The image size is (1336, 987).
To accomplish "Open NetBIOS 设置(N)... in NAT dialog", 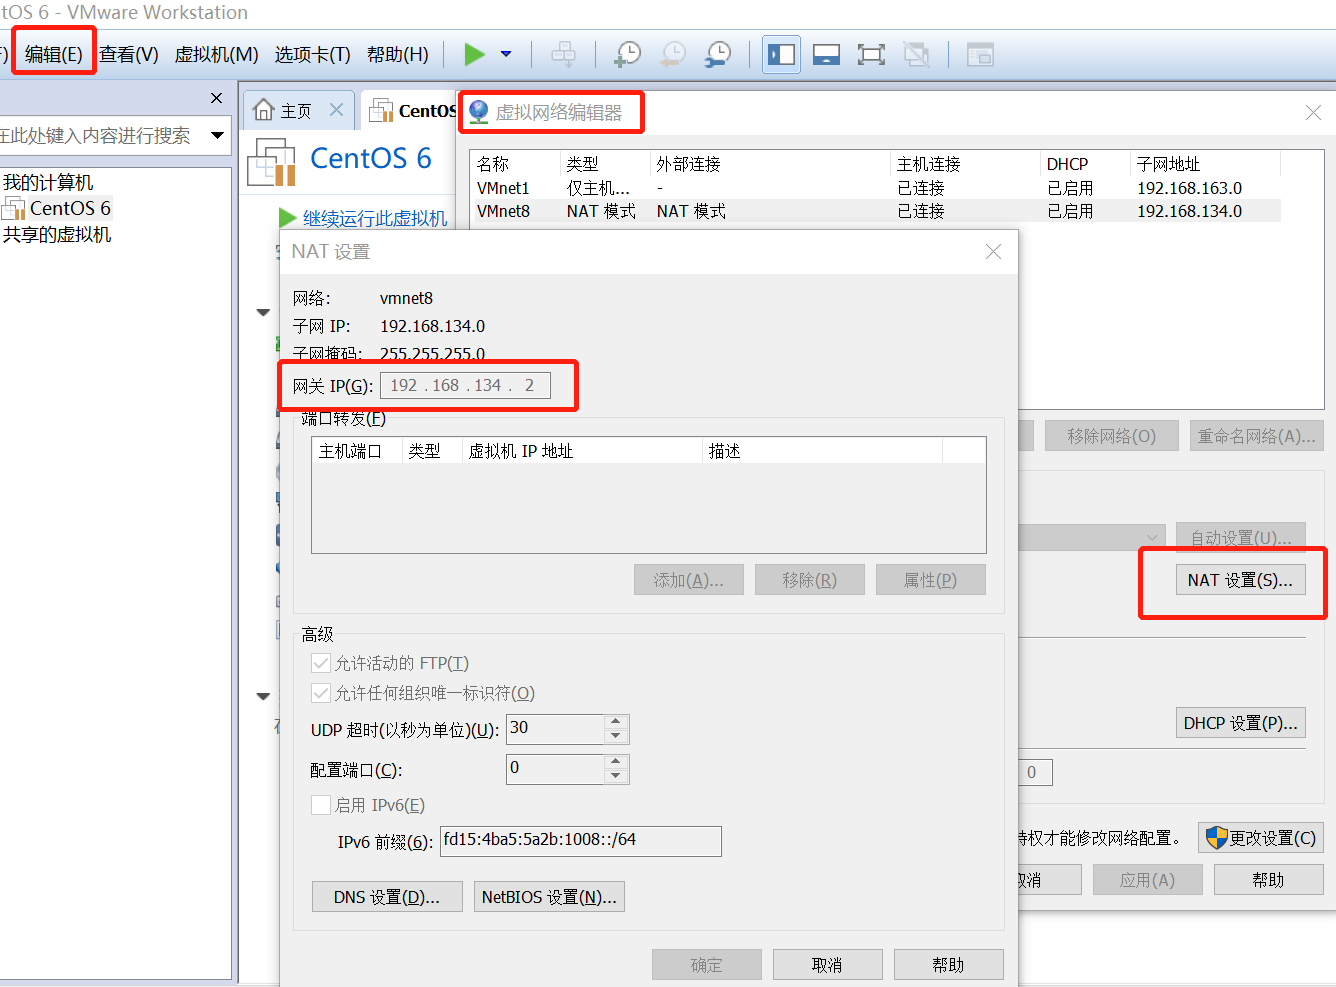I will click(549, 897).
